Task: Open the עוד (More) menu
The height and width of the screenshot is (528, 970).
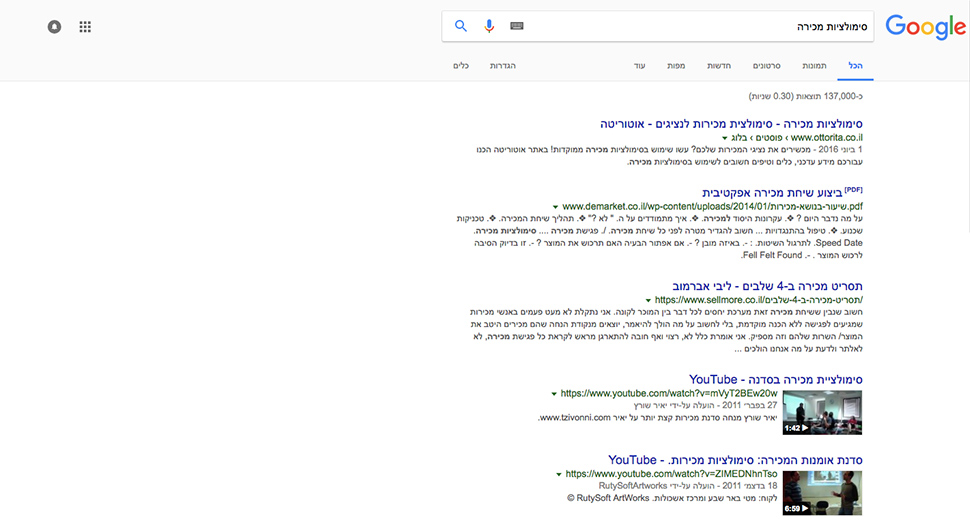Action: [x=640, y=66]
